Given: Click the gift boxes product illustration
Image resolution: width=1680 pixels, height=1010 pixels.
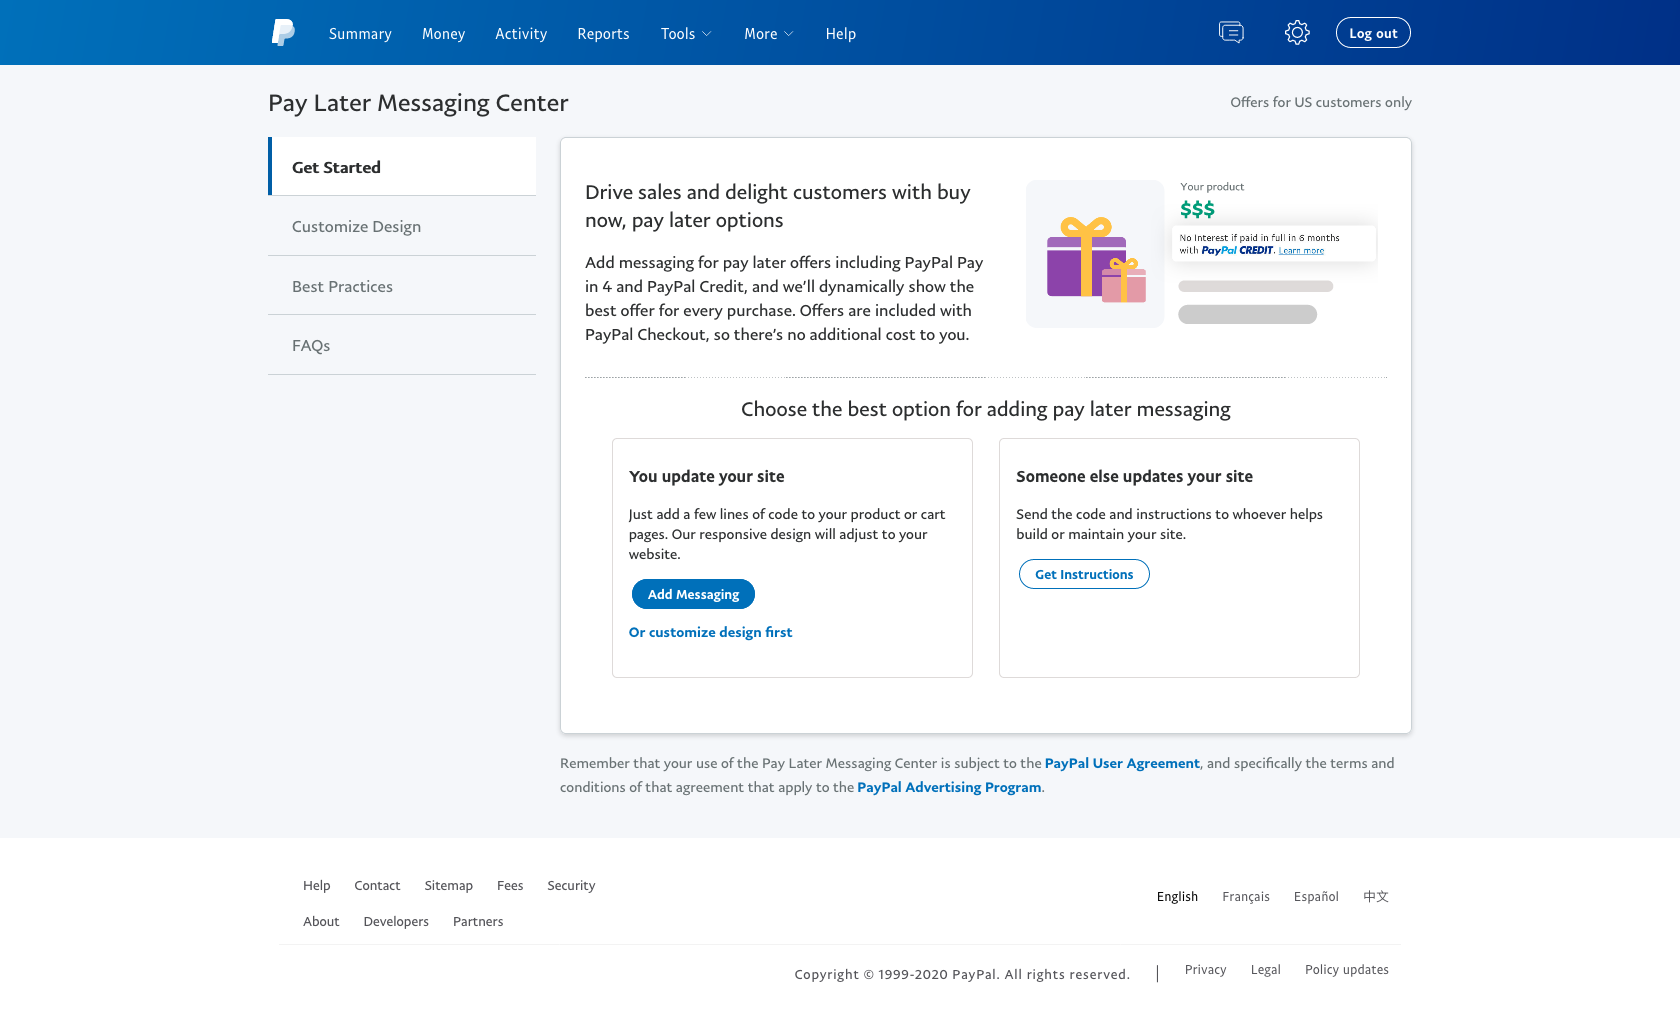Looking at the screenshot, I should coord(1095,254).
